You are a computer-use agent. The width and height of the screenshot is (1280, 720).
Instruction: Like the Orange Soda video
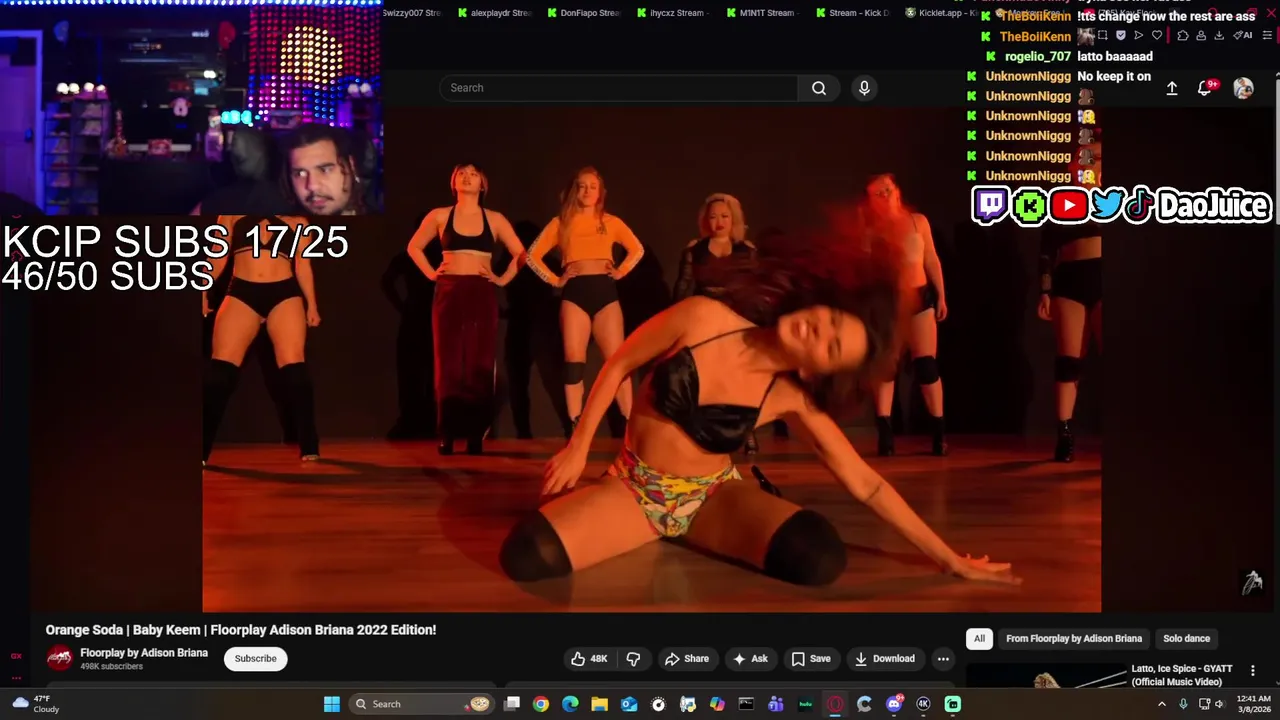(589, 659)
